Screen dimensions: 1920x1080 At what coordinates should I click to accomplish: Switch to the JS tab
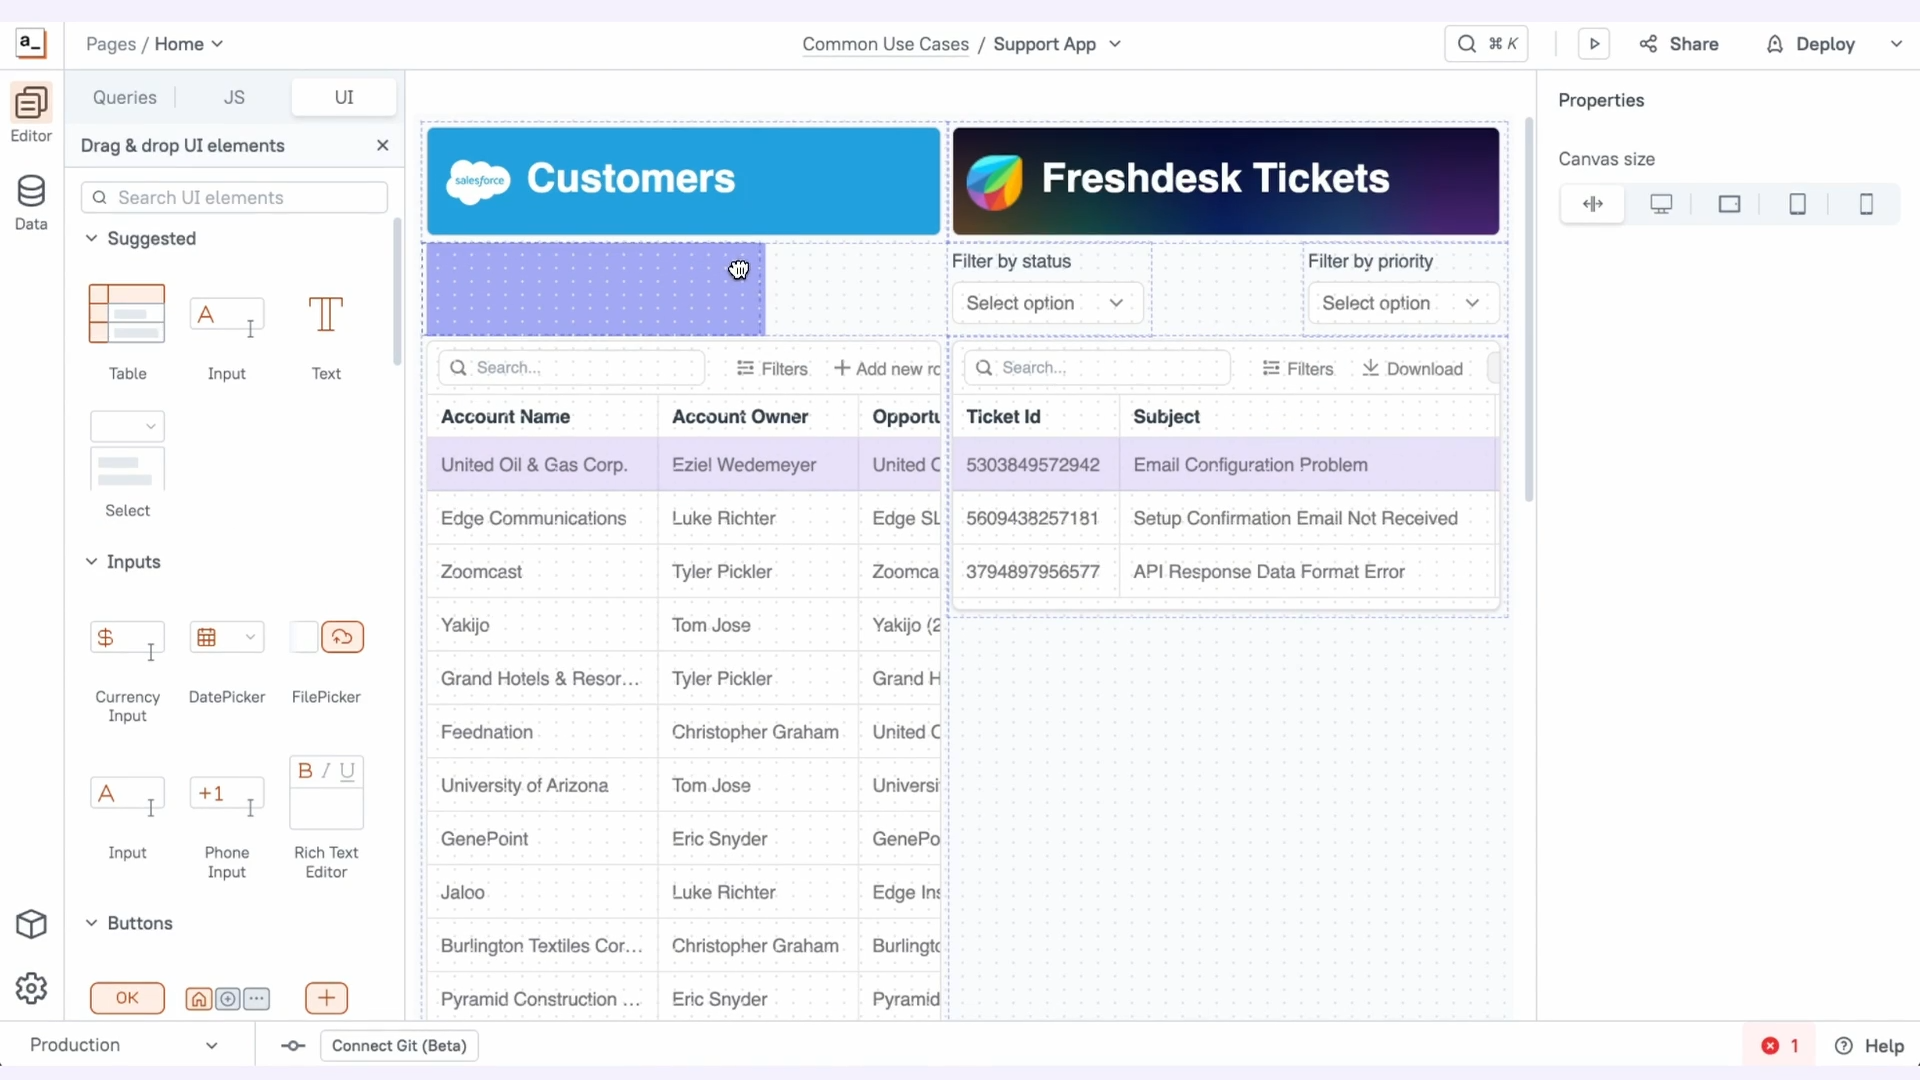[234, 97]
